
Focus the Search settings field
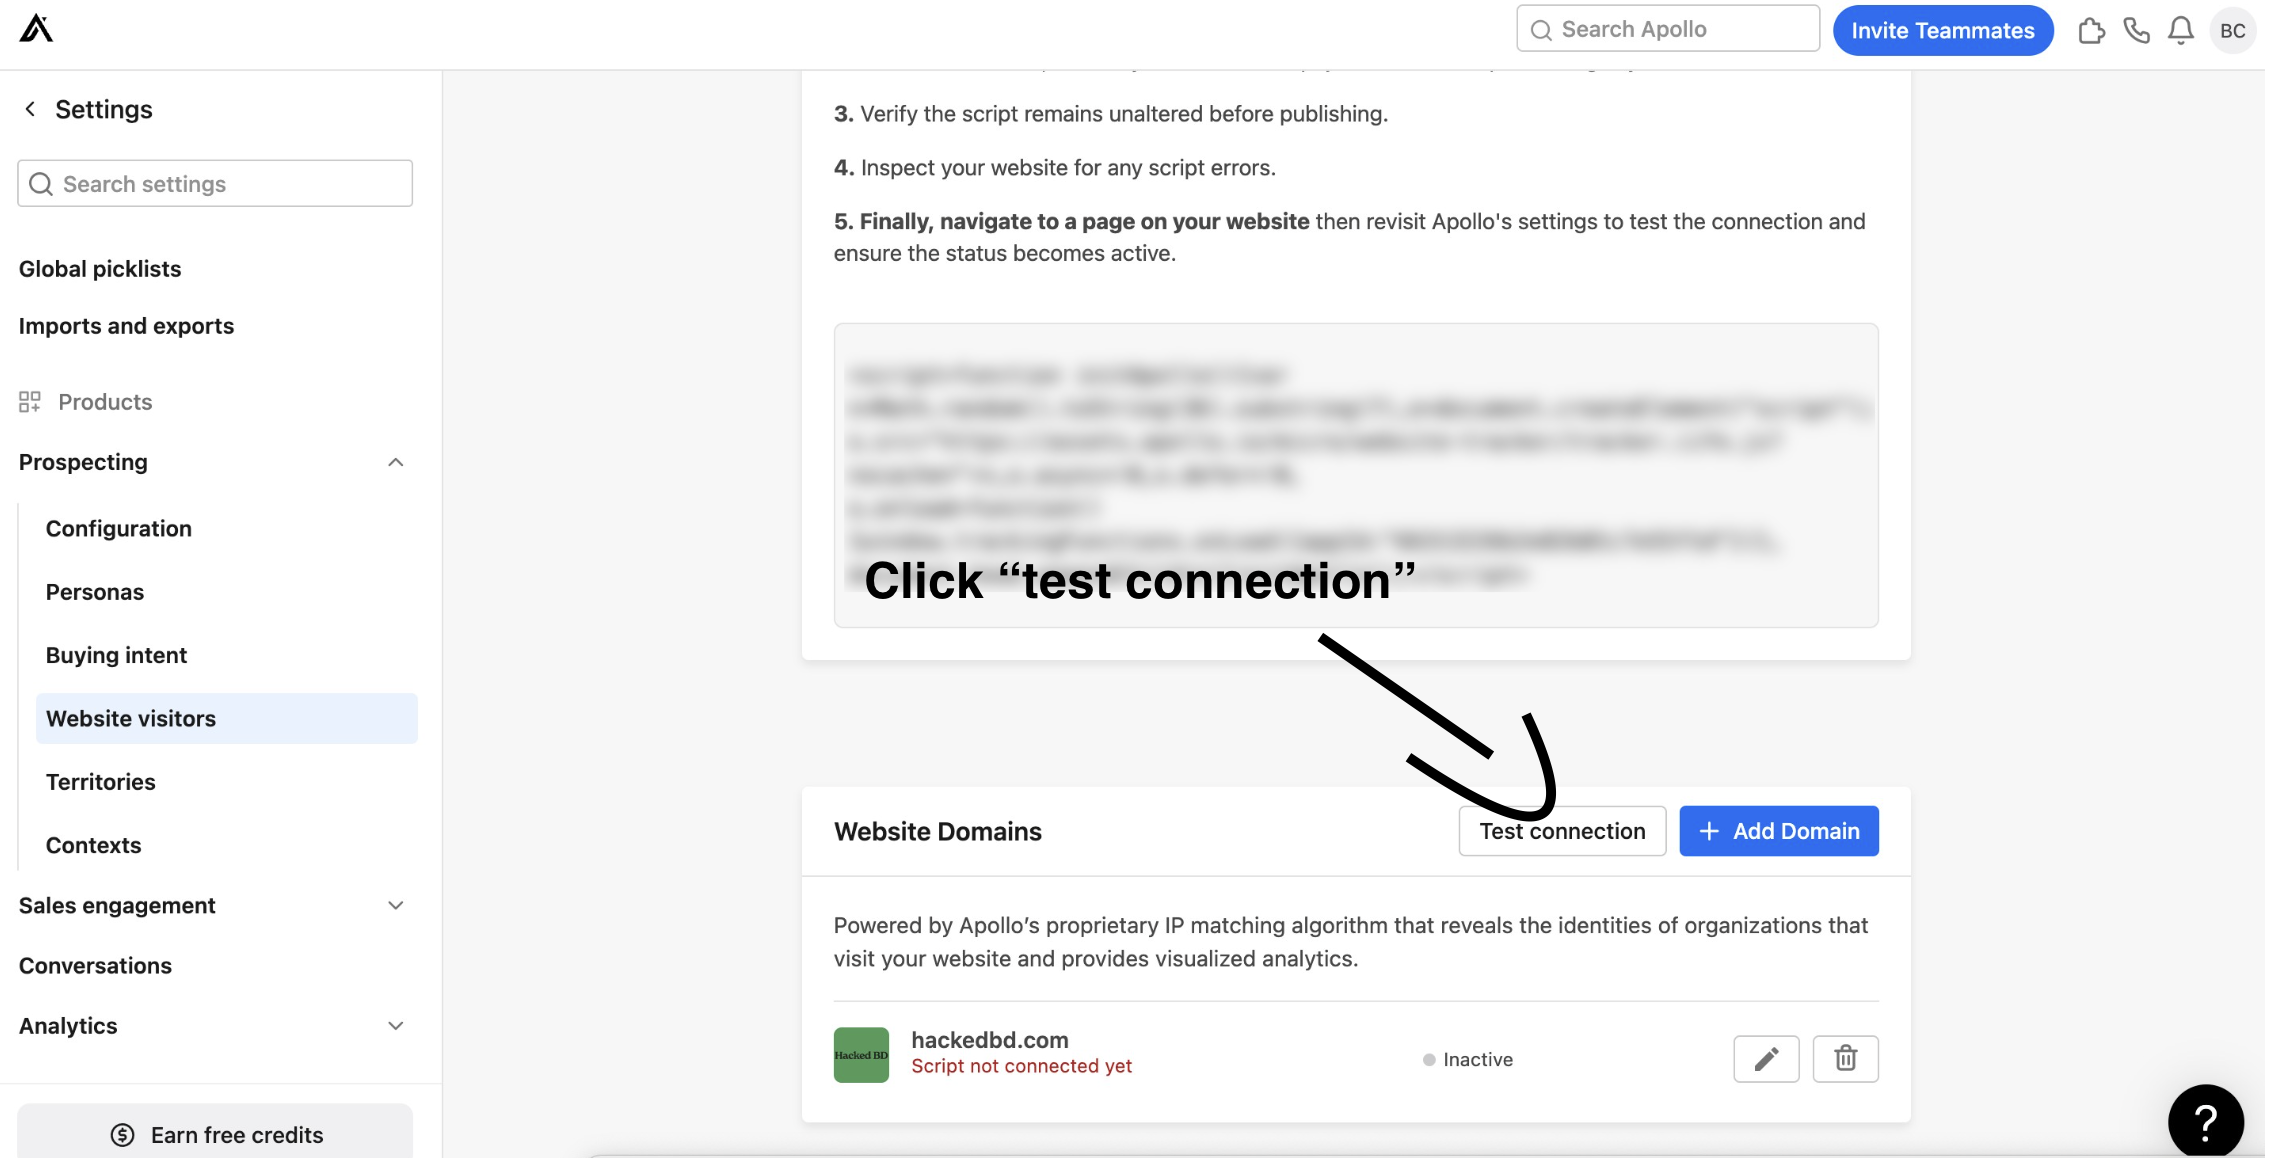pyautogui.click(x=215, y=184)
